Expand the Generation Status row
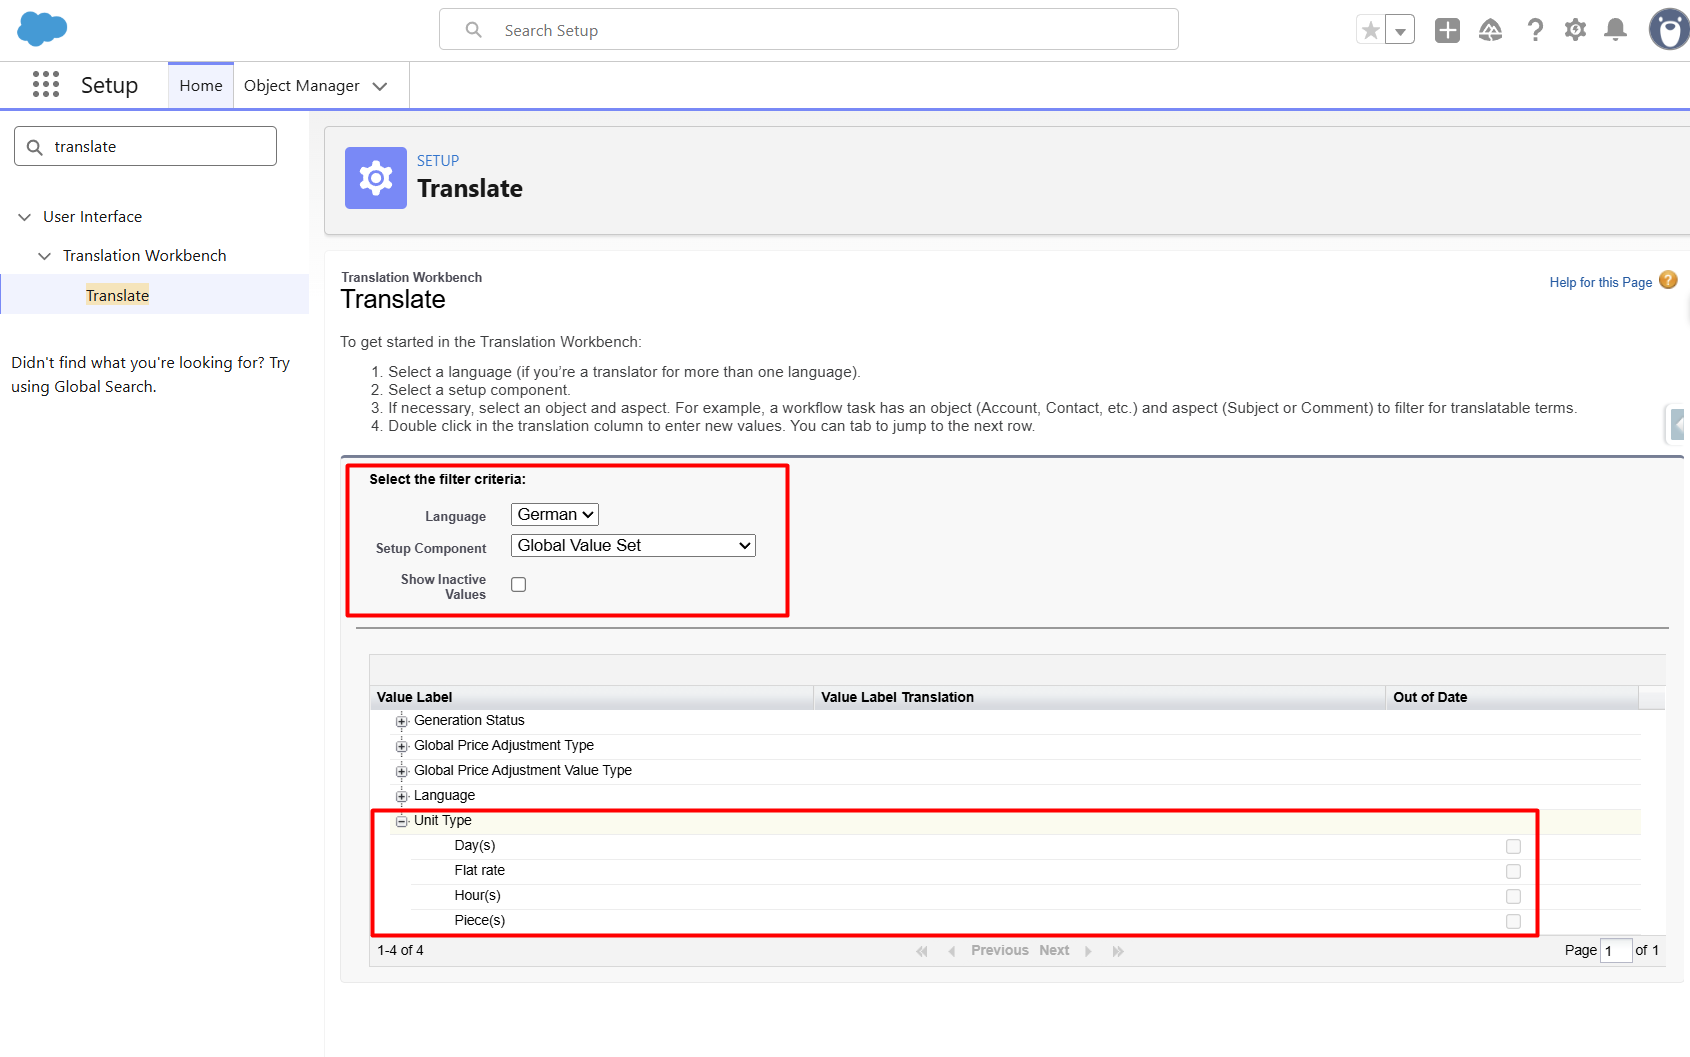The height and width of the screenshot is (1057, 1690). [402, 721]
